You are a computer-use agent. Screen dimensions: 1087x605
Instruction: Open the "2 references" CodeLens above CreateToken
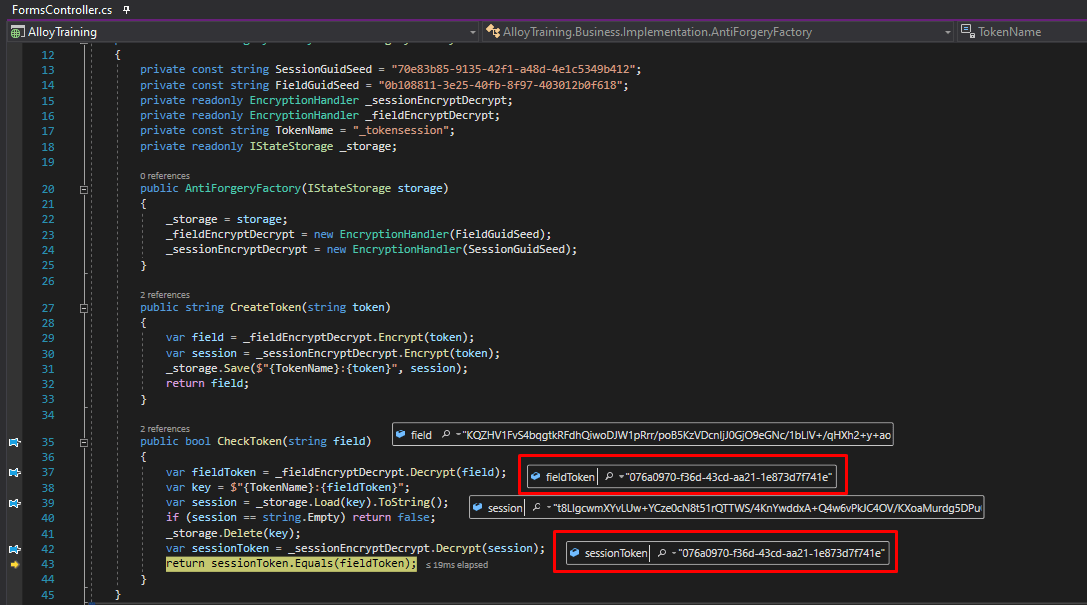[165, 295]
